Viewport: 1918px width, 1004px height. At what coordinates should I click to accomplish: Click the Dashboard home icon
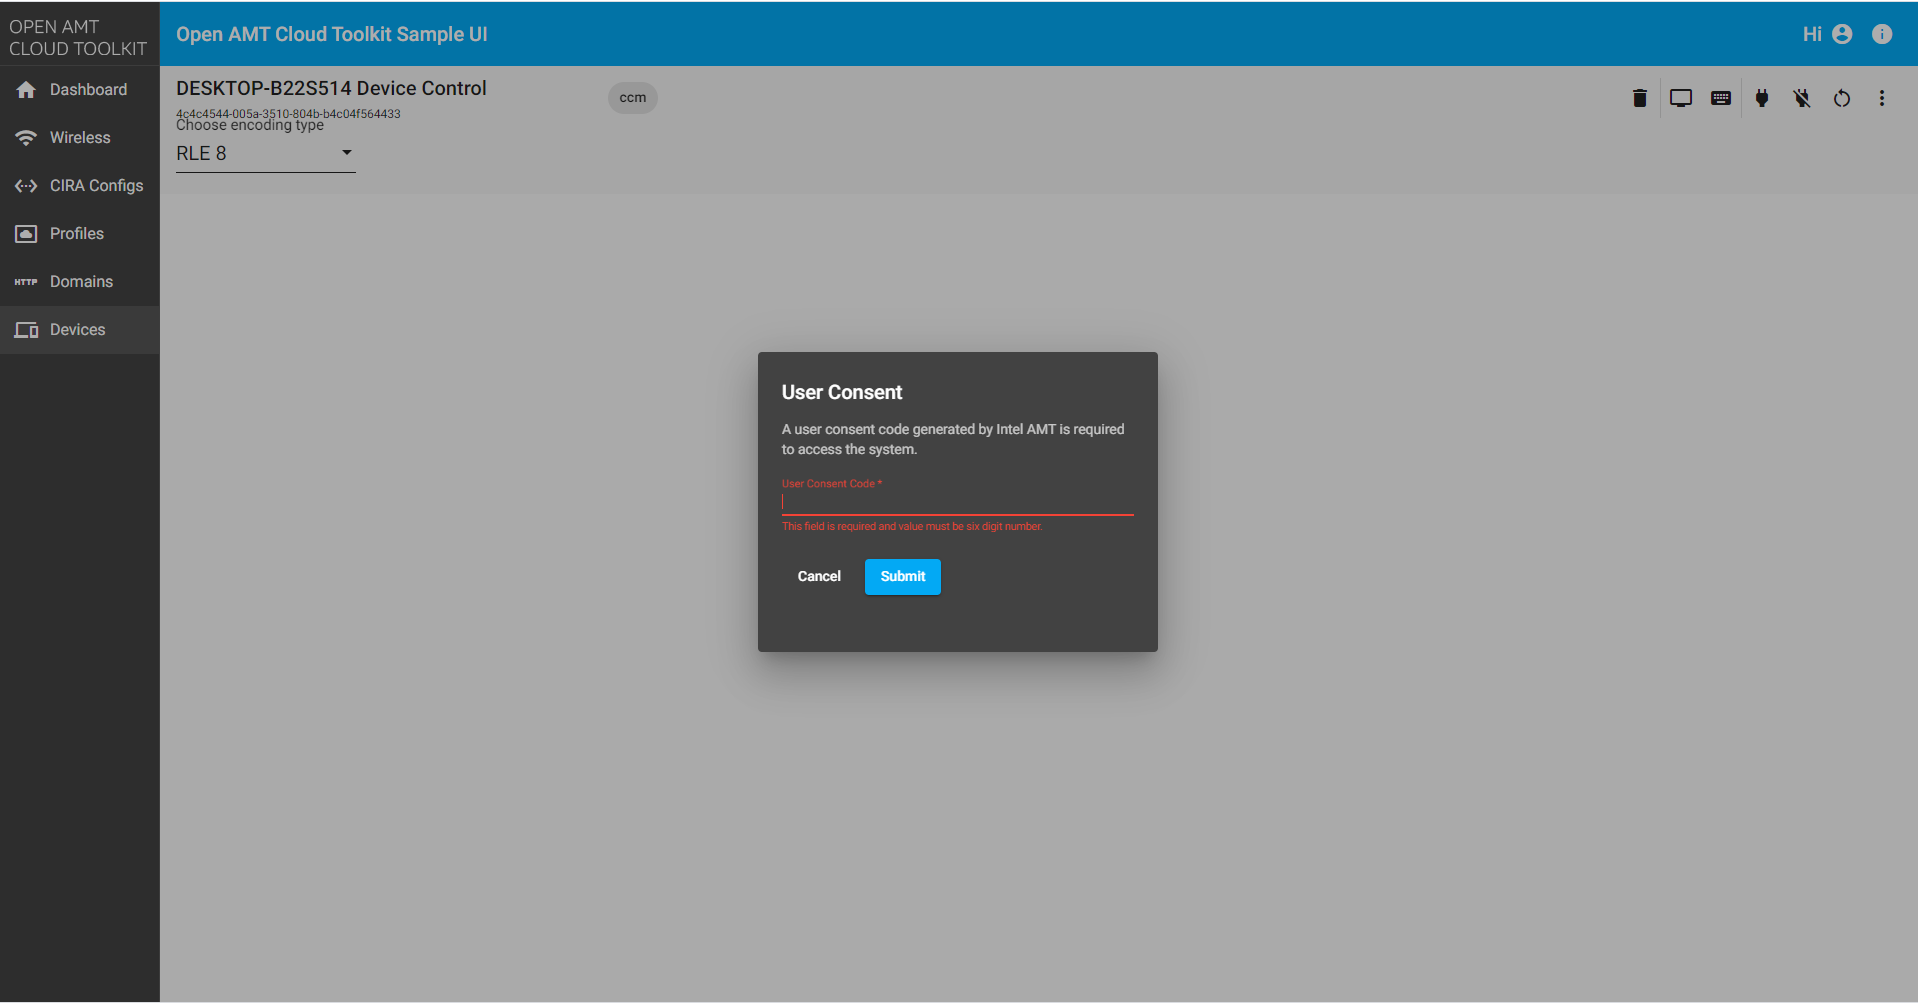(x=26, y=90)
